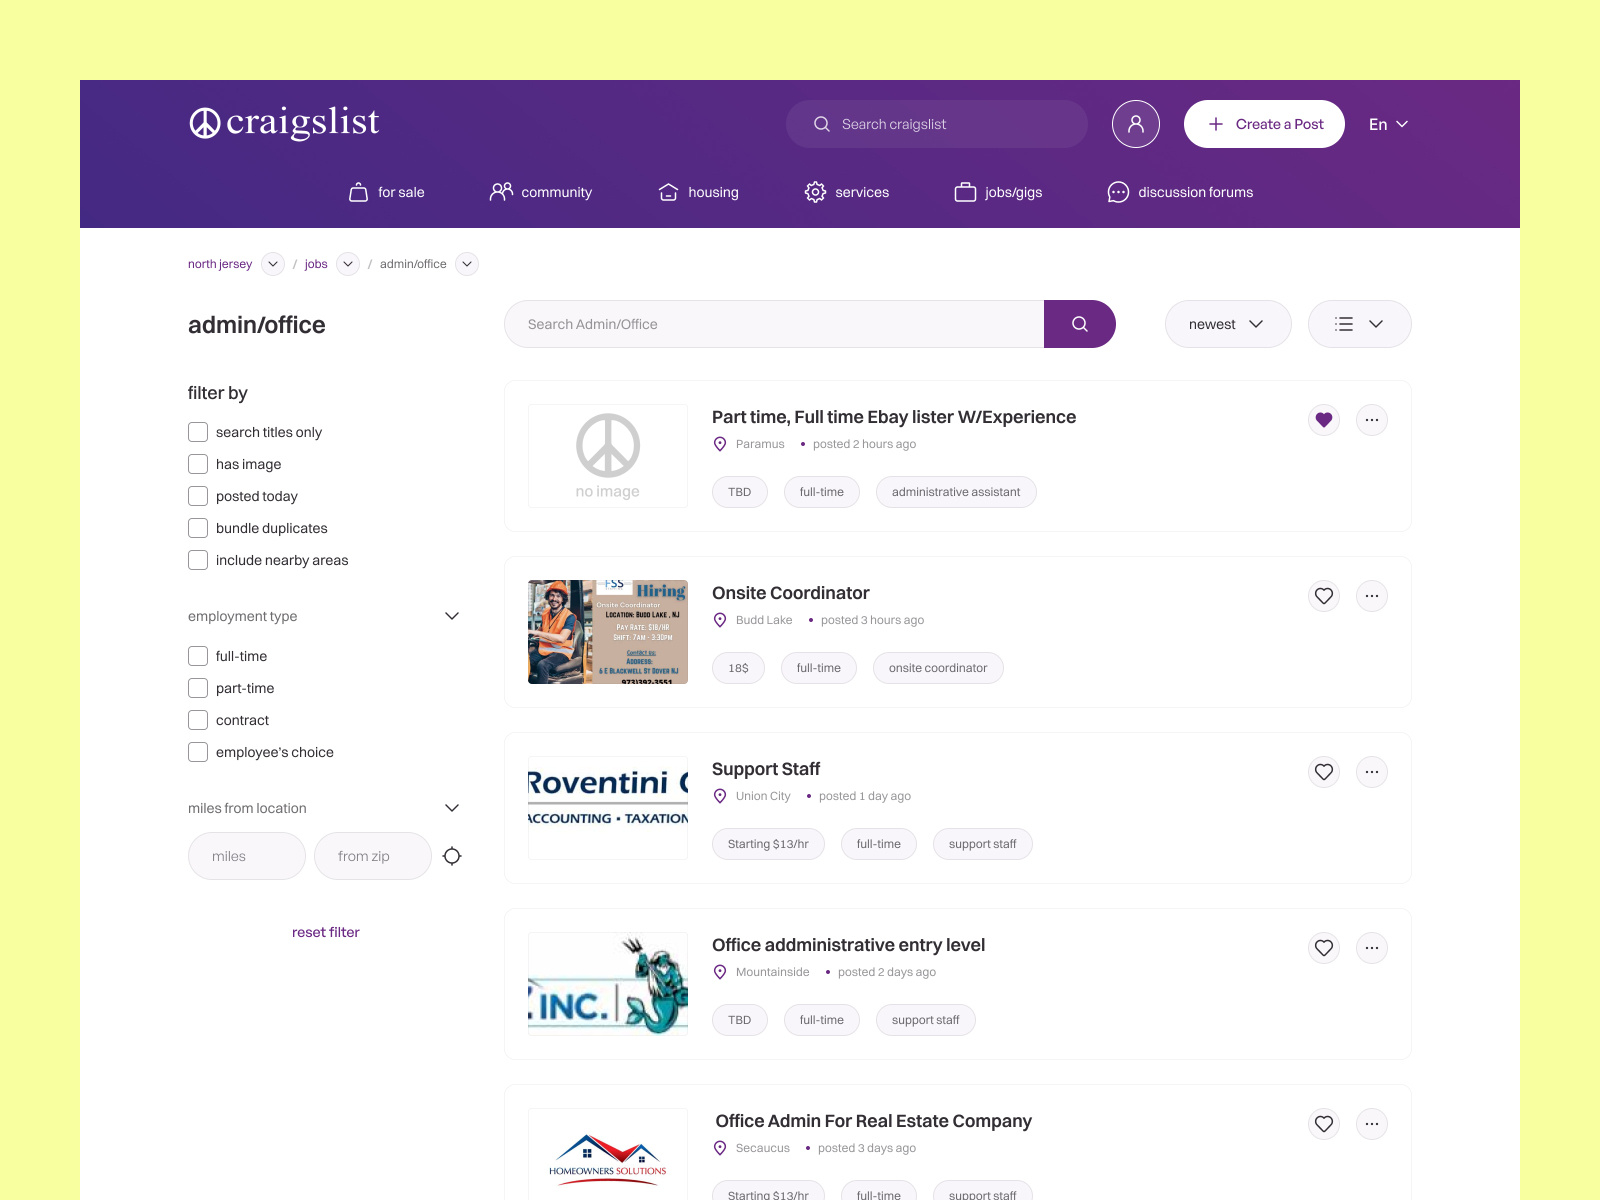Click the from zip input field
Image resolution: width=1600 pixels, height=1200 pixels.
point(373,856)
